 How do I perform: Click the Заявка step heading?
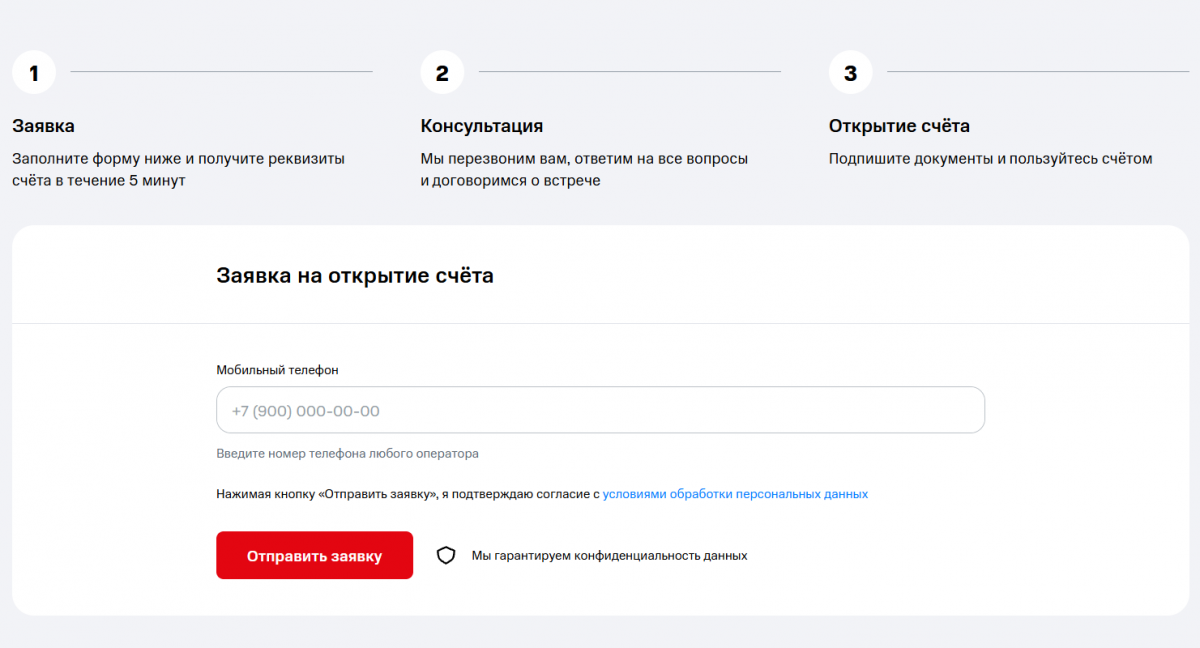(43, 126)
